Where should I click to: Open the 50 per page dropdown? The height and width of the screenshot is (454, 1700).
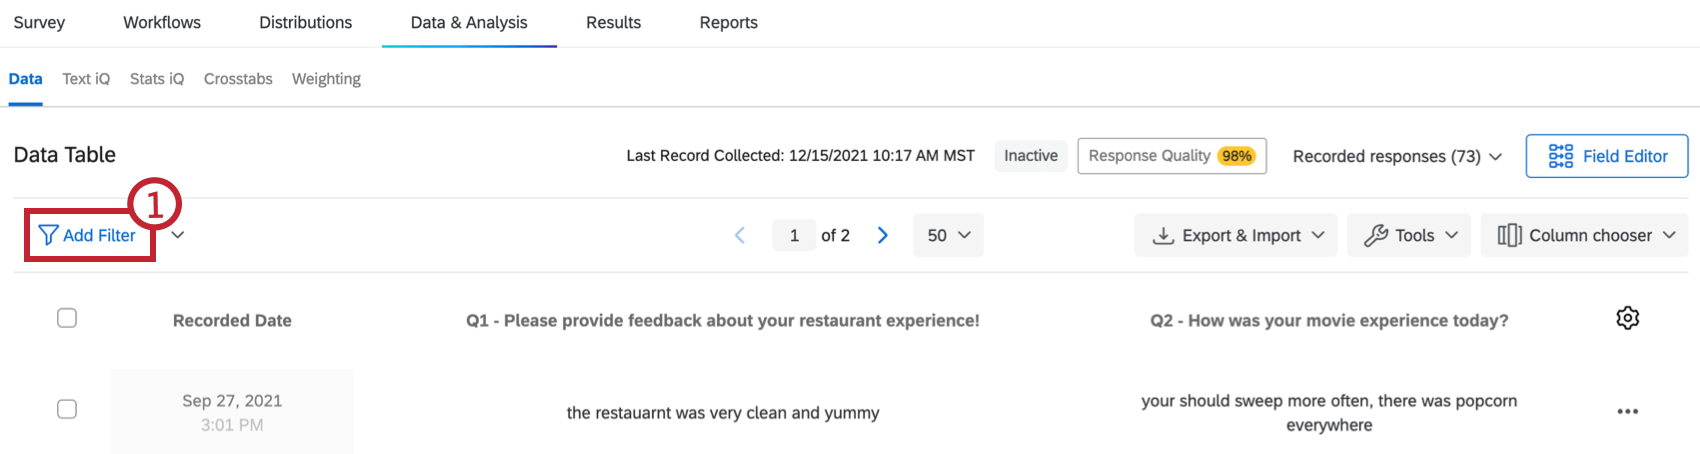948,235
